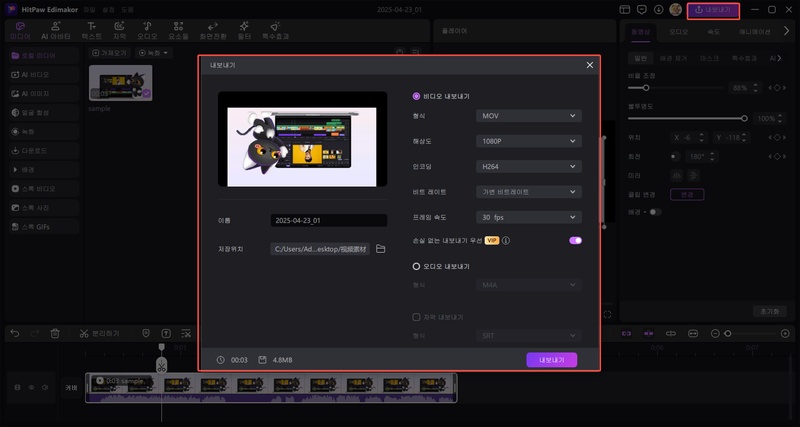Expand the 배경 sidebar group
Viewport: 800px width, 427px height.
click(x=44, y=169)
